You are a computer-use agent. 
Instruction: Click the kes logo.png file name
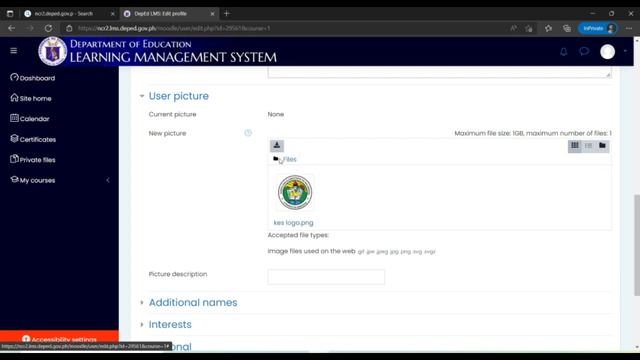[x=293, y=222]
